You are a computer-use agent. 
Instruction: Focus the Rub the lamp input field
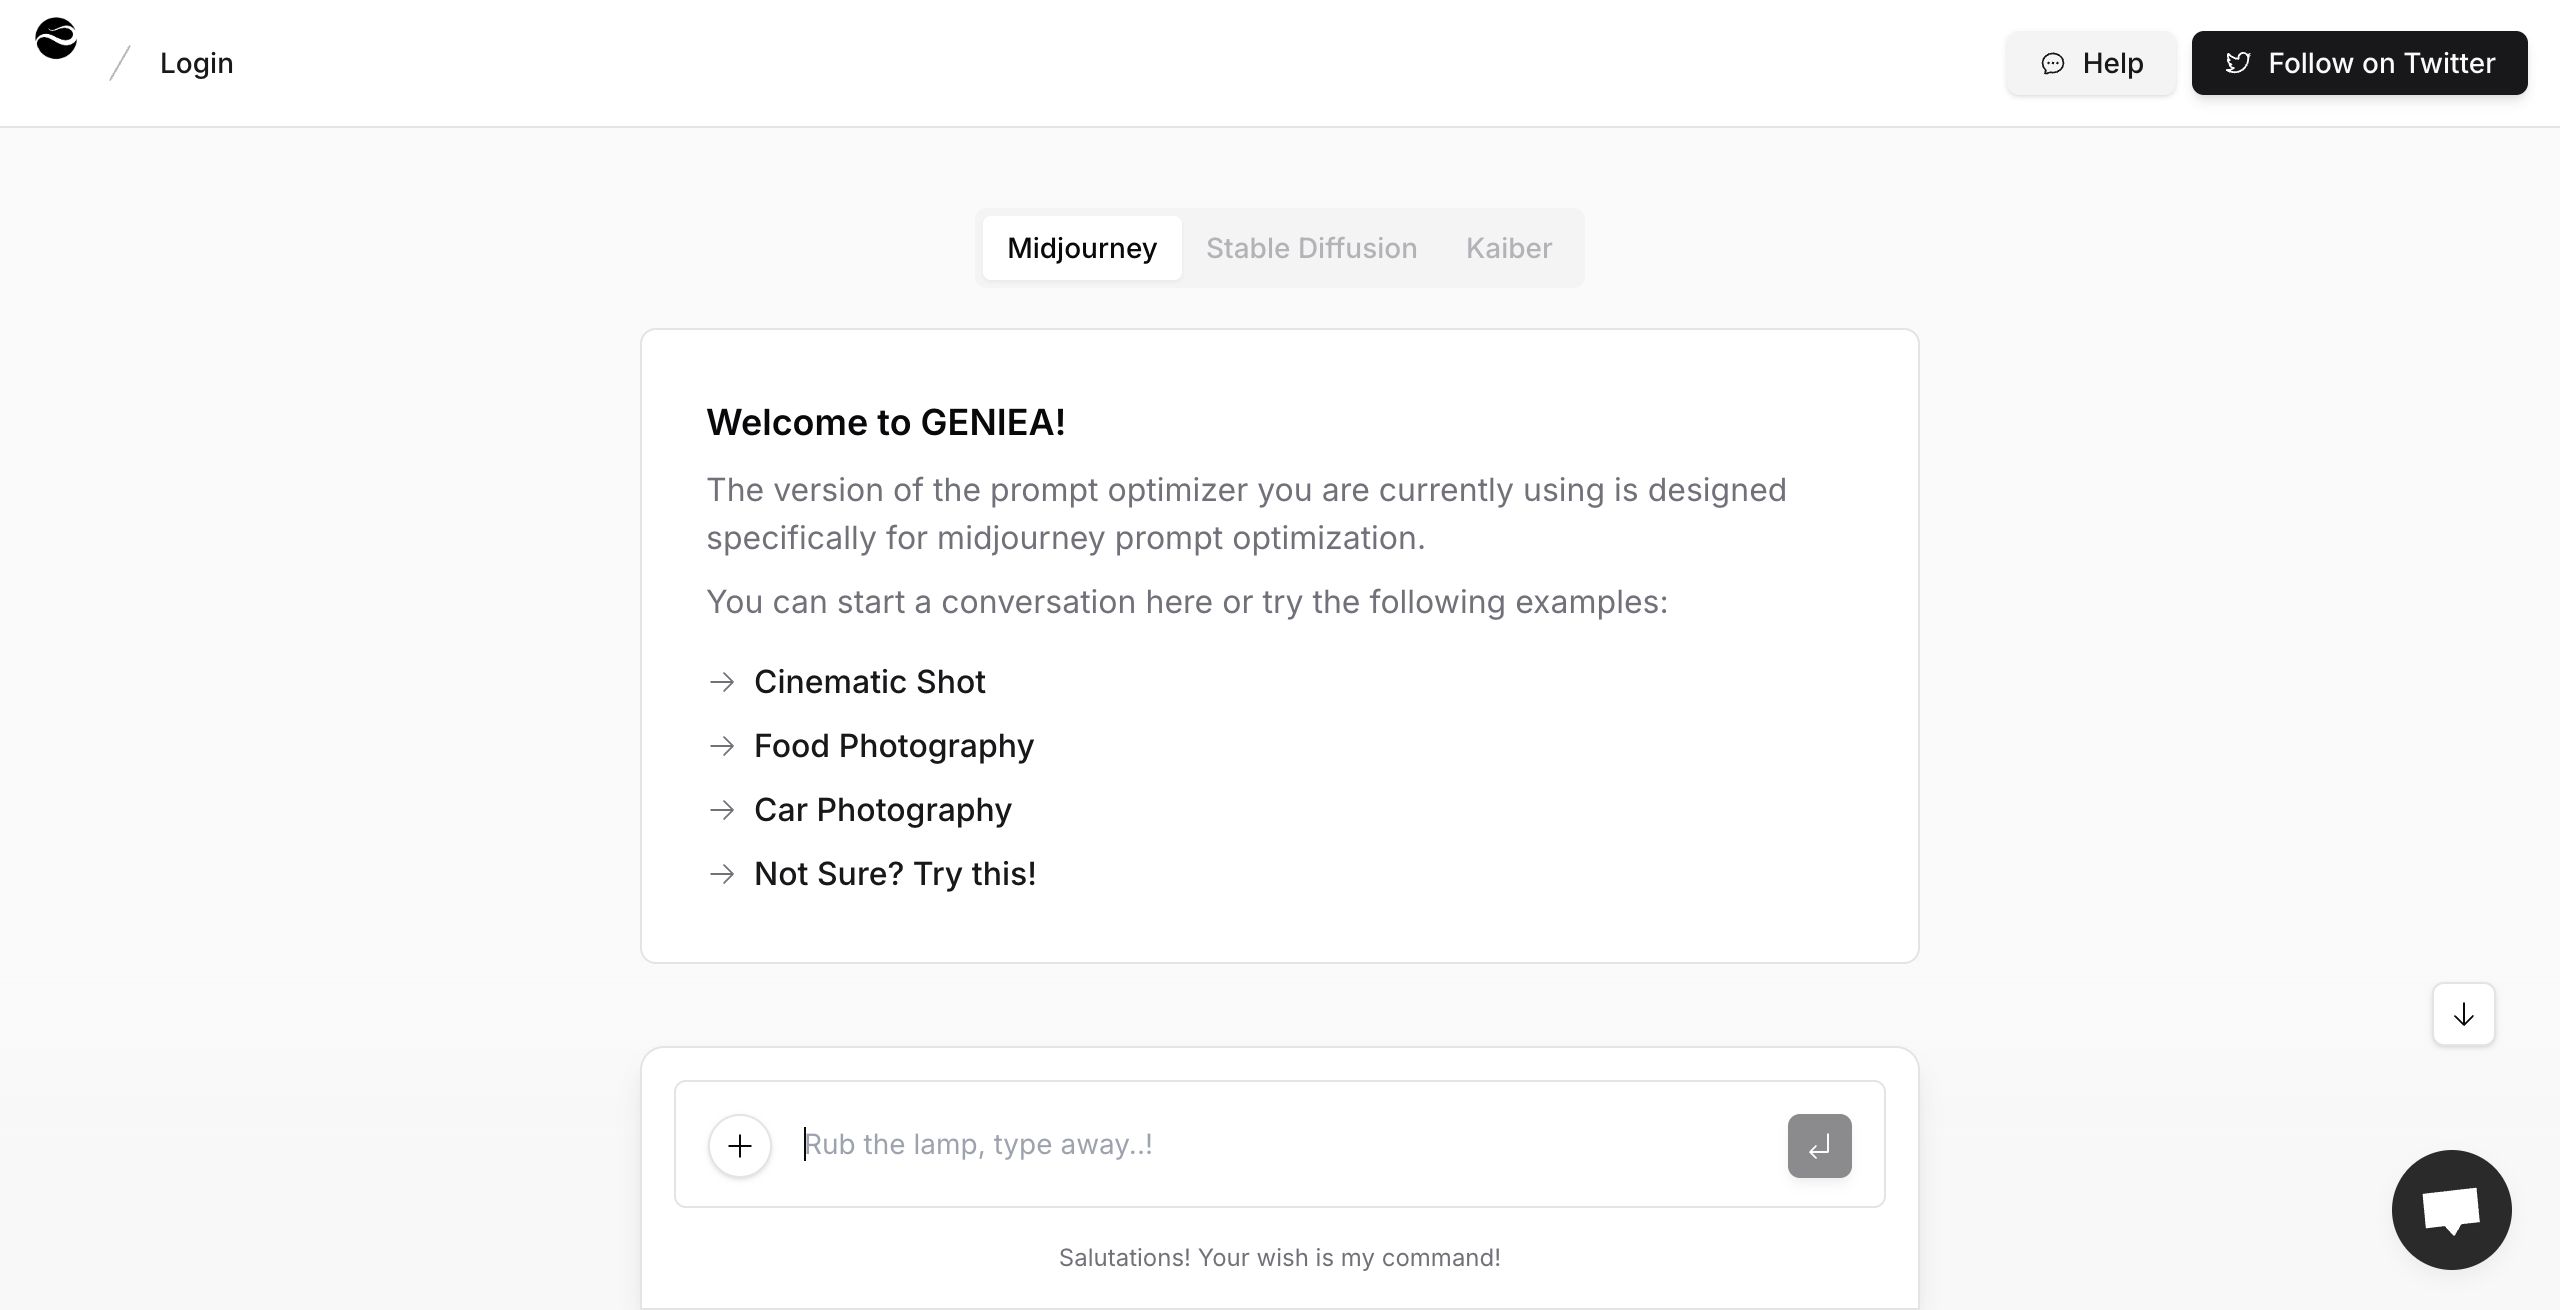coord(1280,1145)
